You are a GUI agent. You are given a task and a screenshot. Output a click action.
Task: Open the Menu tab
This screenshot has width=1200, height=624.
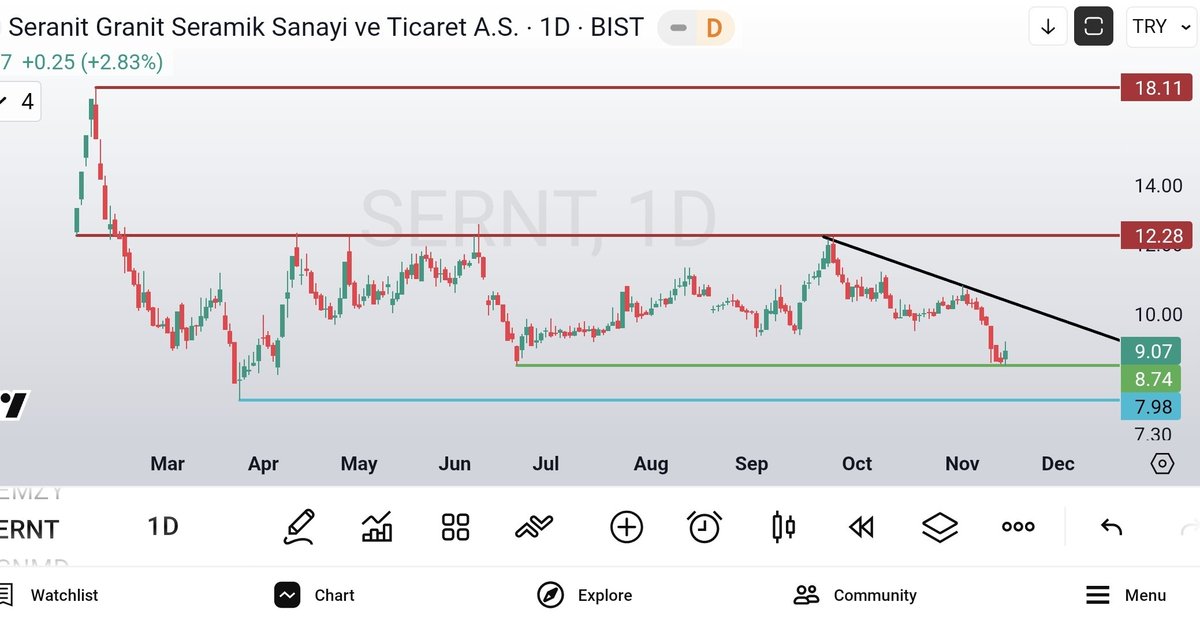pyautogui.click(x=1126, y=595)
